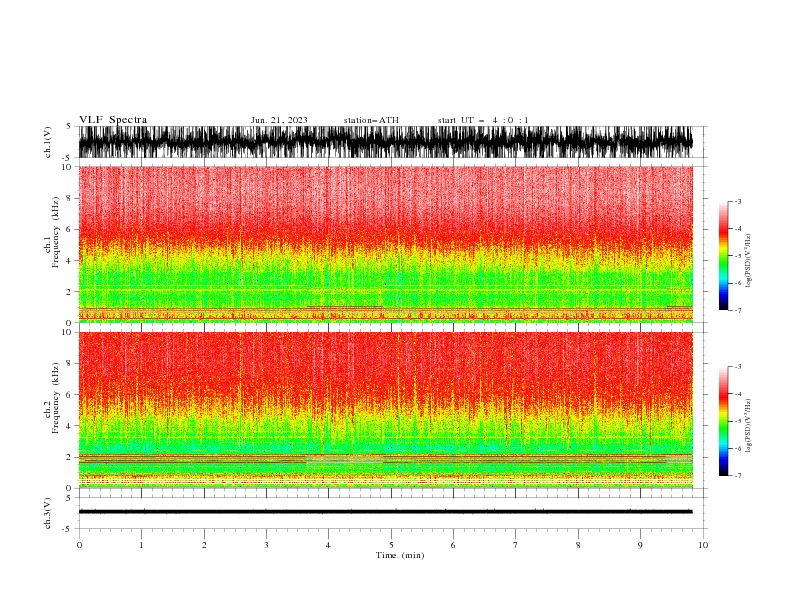Click the ch.2 spectrogram panel
This screenshot has height=612, width=792.
click(385, 410)
